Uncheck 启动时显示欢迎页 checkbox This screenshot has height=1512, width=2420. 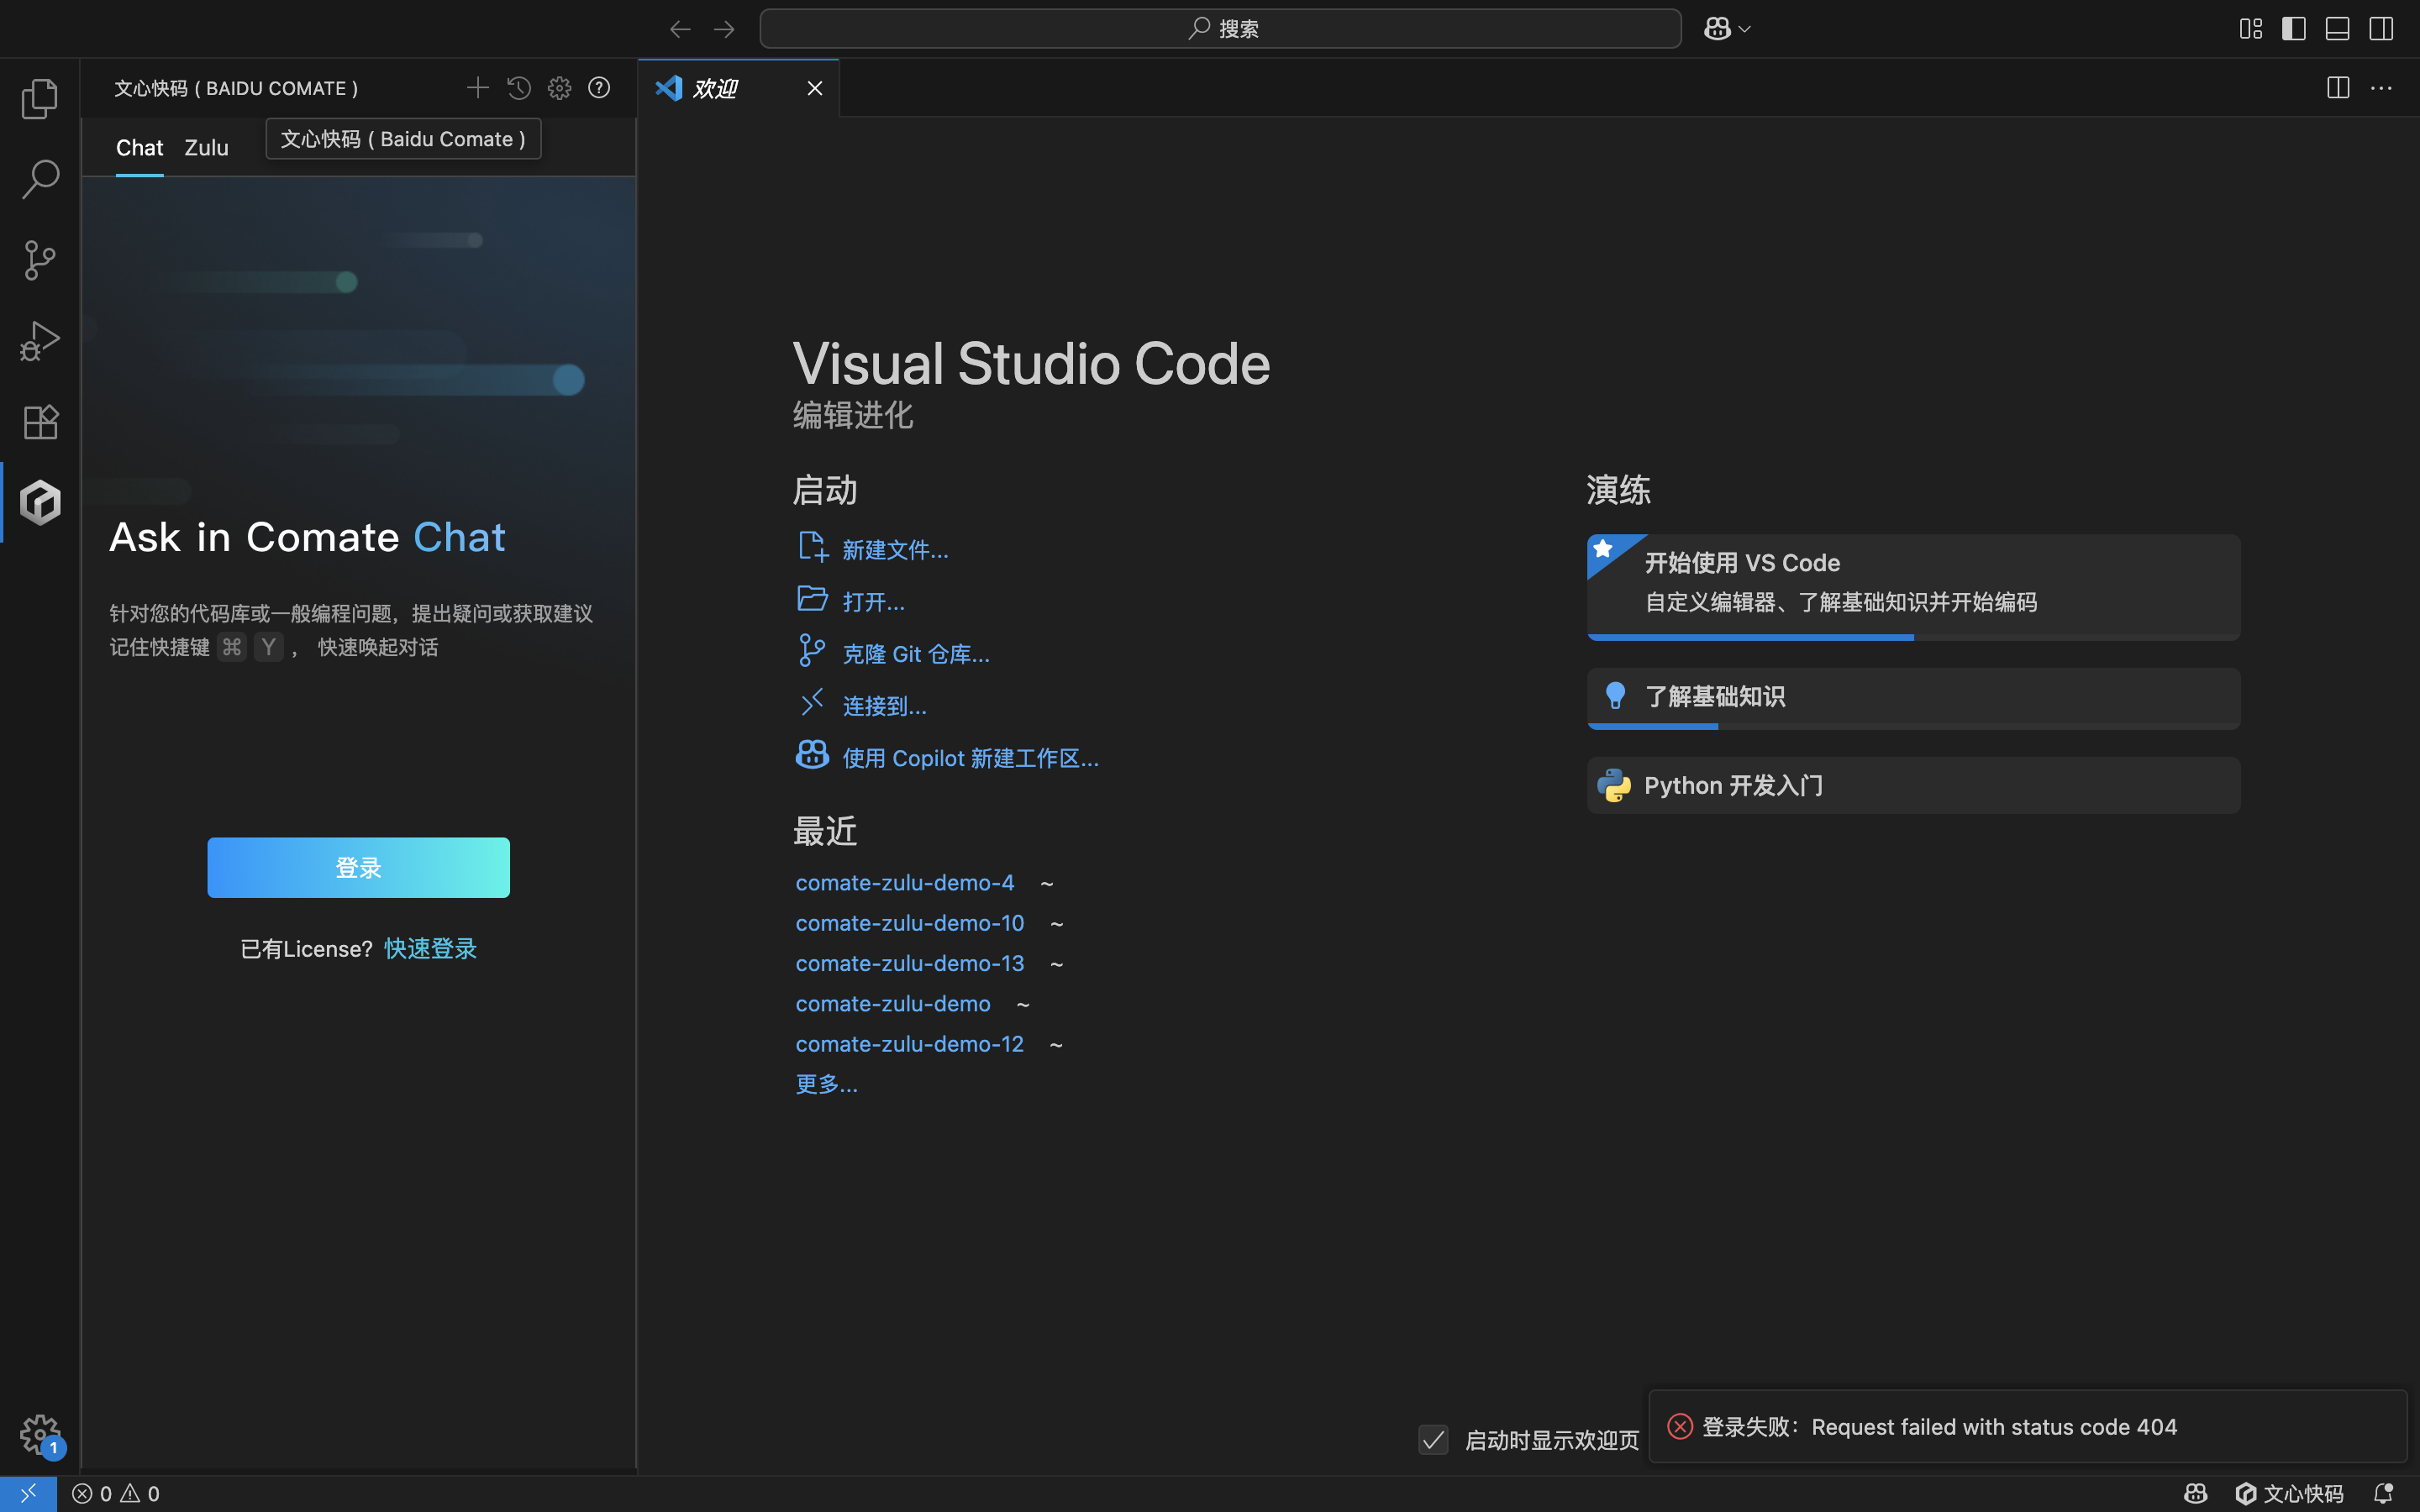(x=1433, y=1440)
